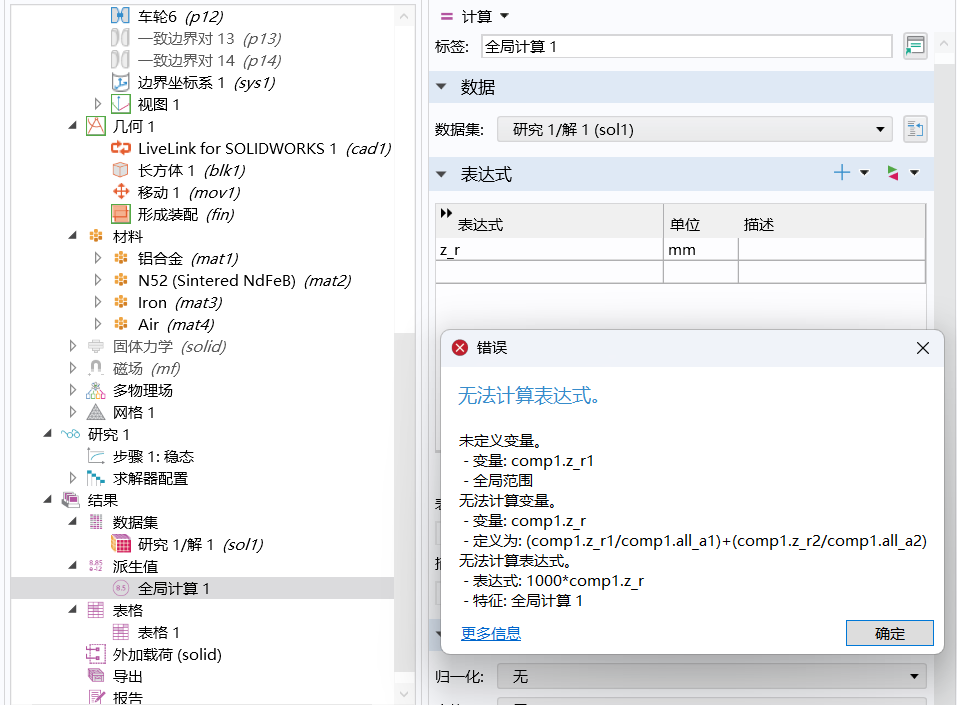Click the 多物理场 icon
Image resolution: width=957 pixels, height=705 pixels.
pyautogui.click(x=96, y=390)
